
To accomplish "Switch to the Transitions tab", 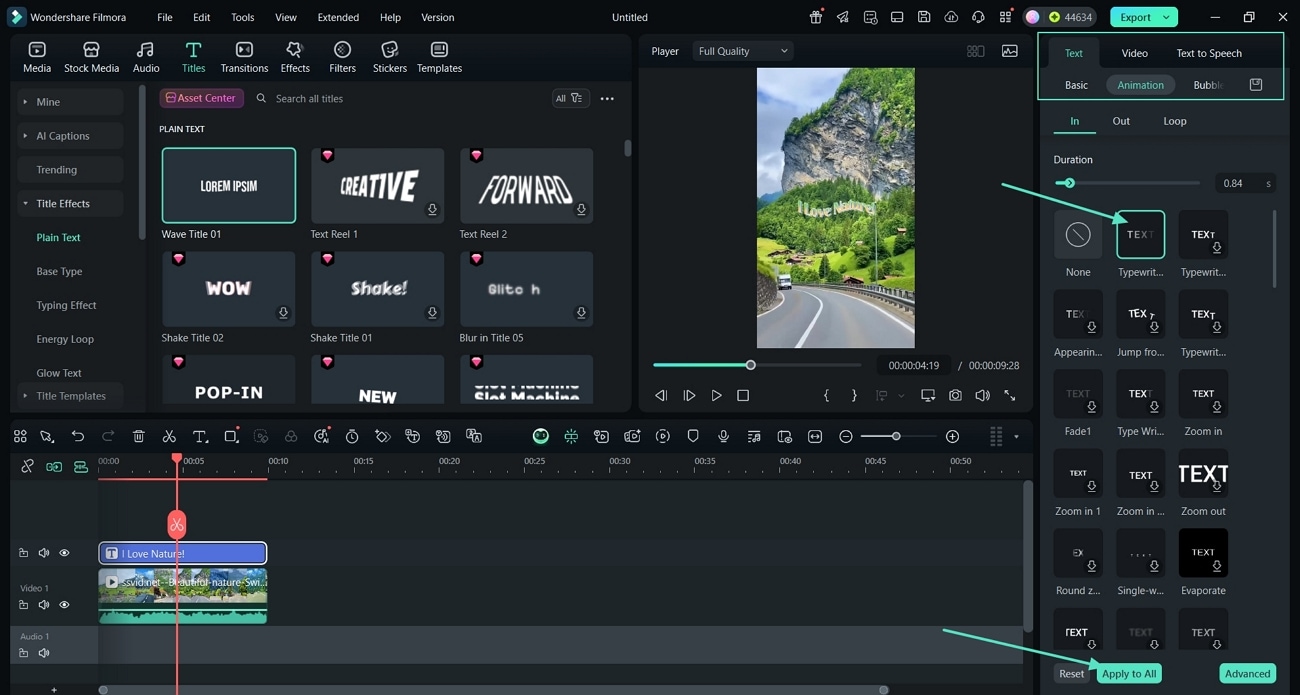I will 244,56.
